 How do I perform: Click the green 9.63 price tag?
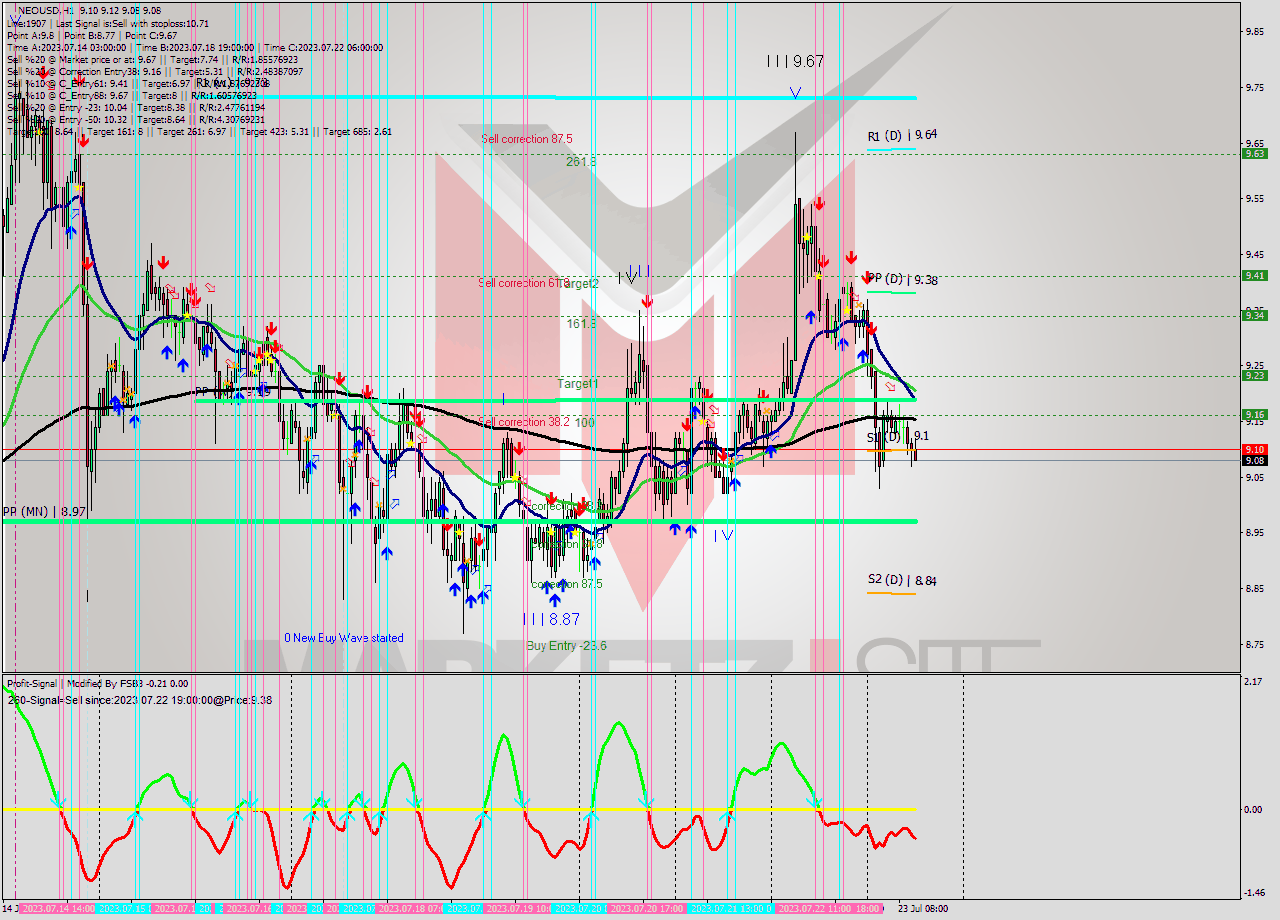1255,153
